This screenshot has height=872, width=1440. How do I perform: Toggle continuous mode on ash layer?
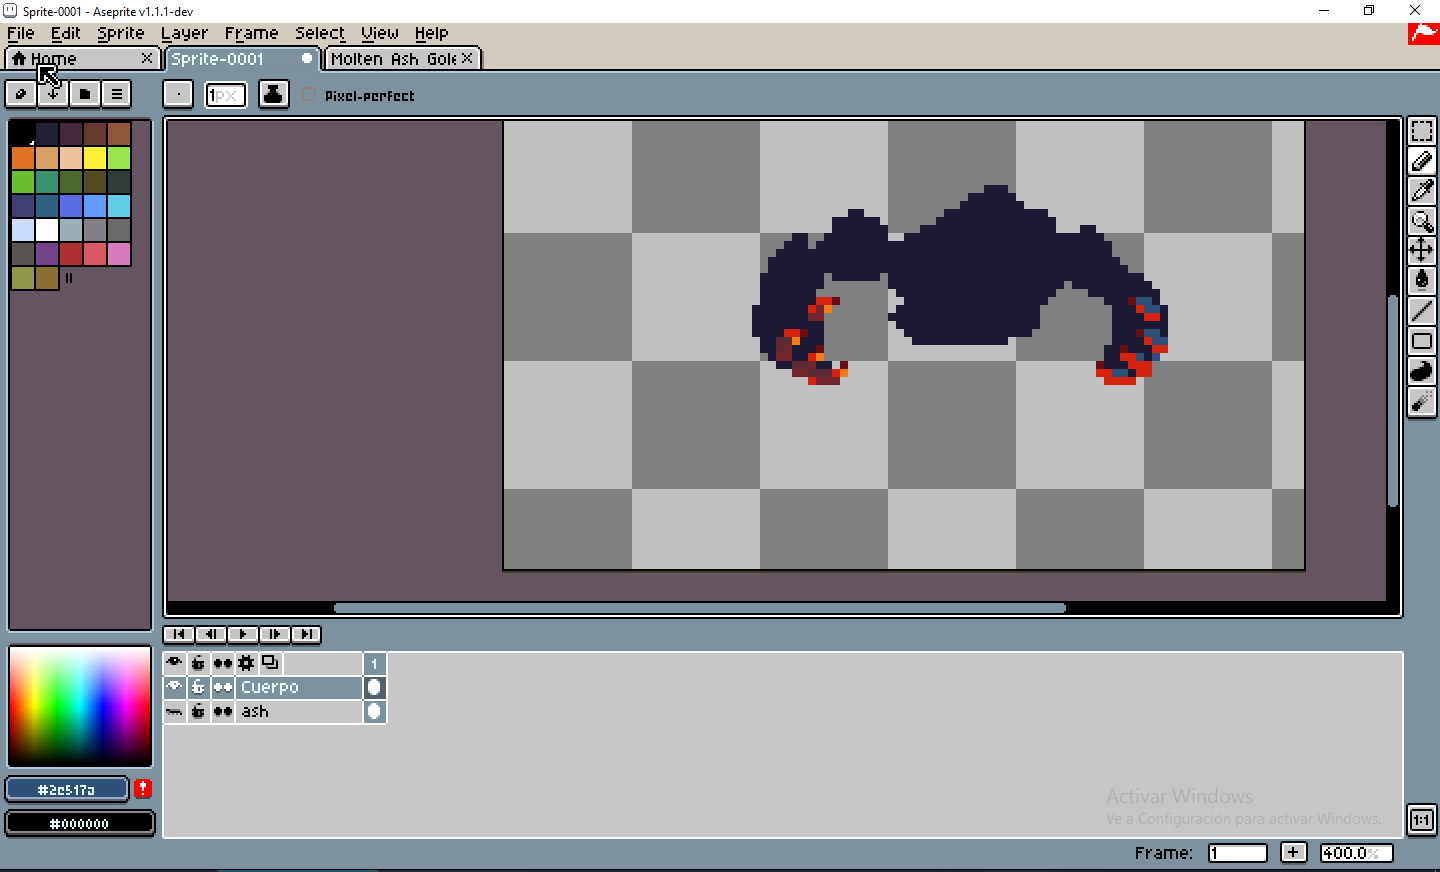click(222, 712)
